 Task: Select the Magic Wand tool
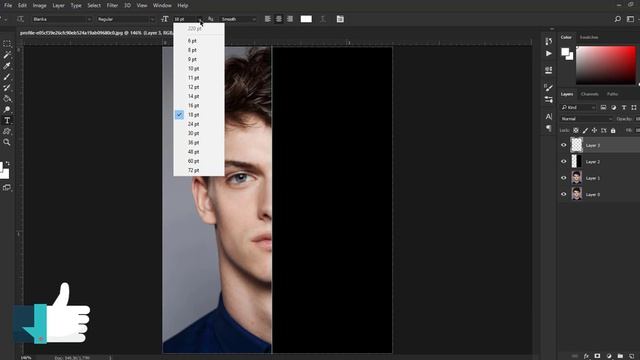tap(7, 55)
